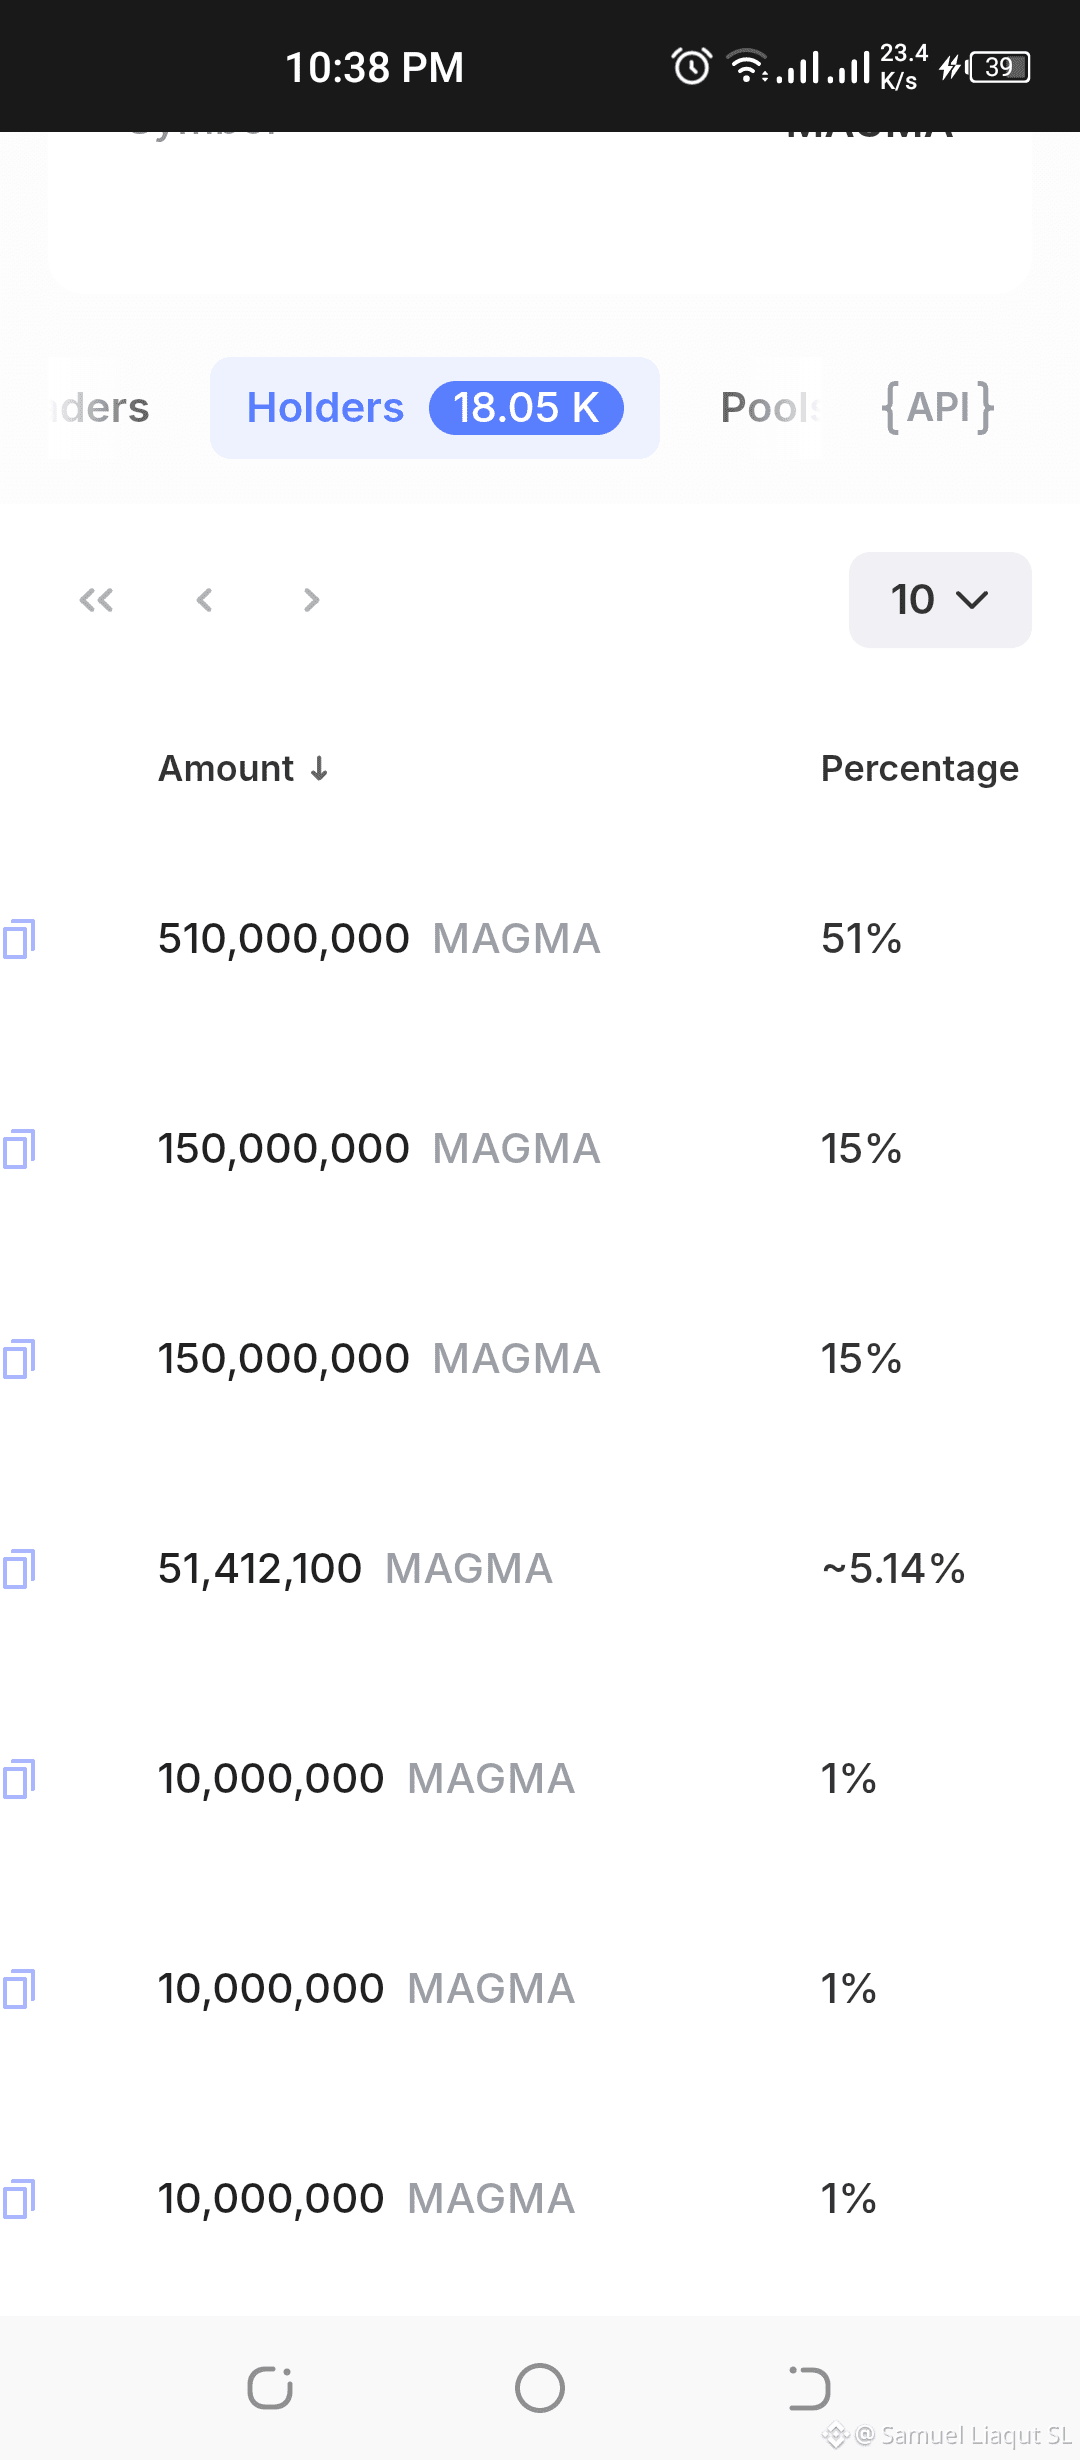The width and height of the screenshot is (1080, 2460).
Task: Tap the Android recent apps button
Action: point(270,2388)
